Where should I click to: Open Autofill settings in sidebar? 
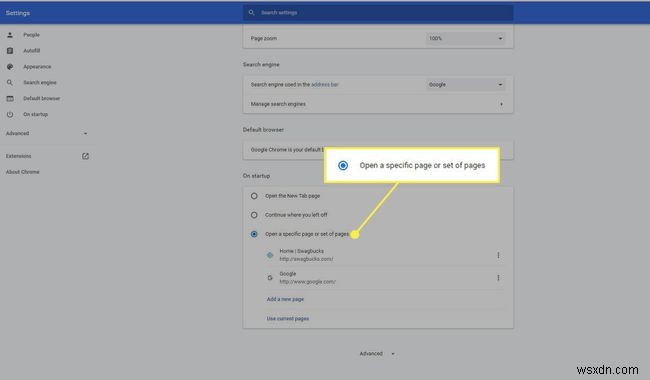(x=32, y=51)
